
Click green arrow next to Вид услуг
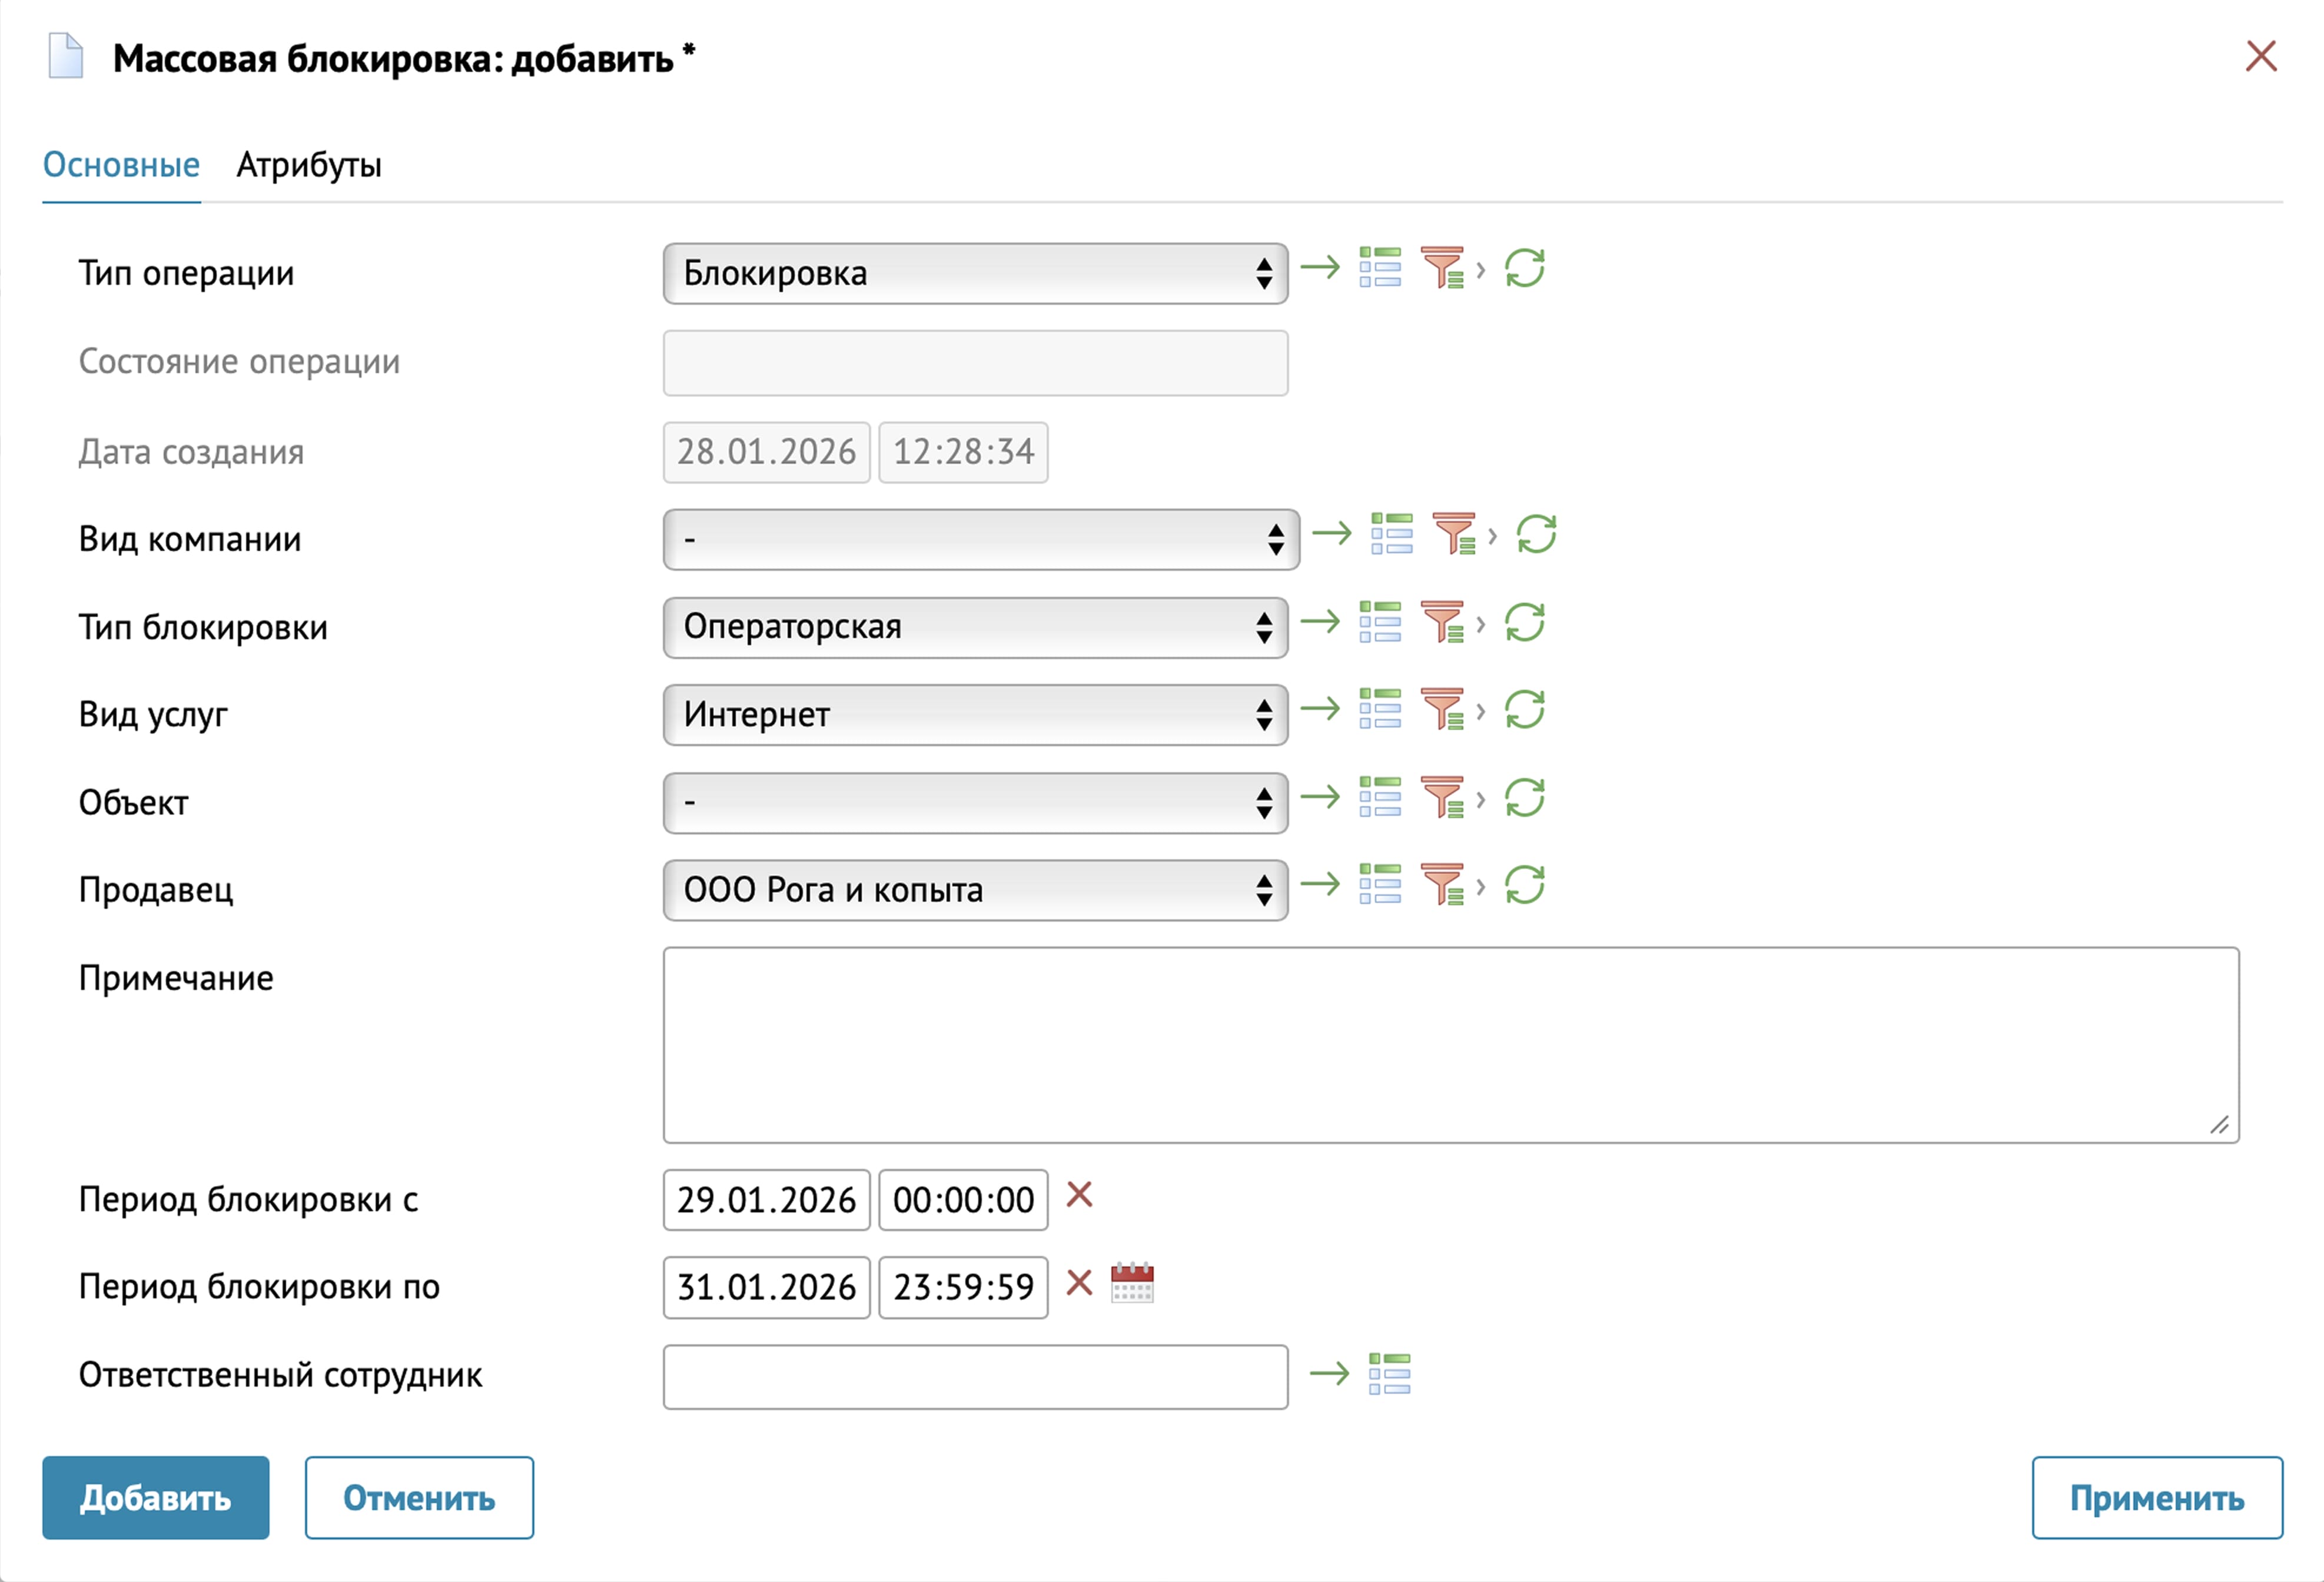pyautogui.click(x=1320, y=709)
